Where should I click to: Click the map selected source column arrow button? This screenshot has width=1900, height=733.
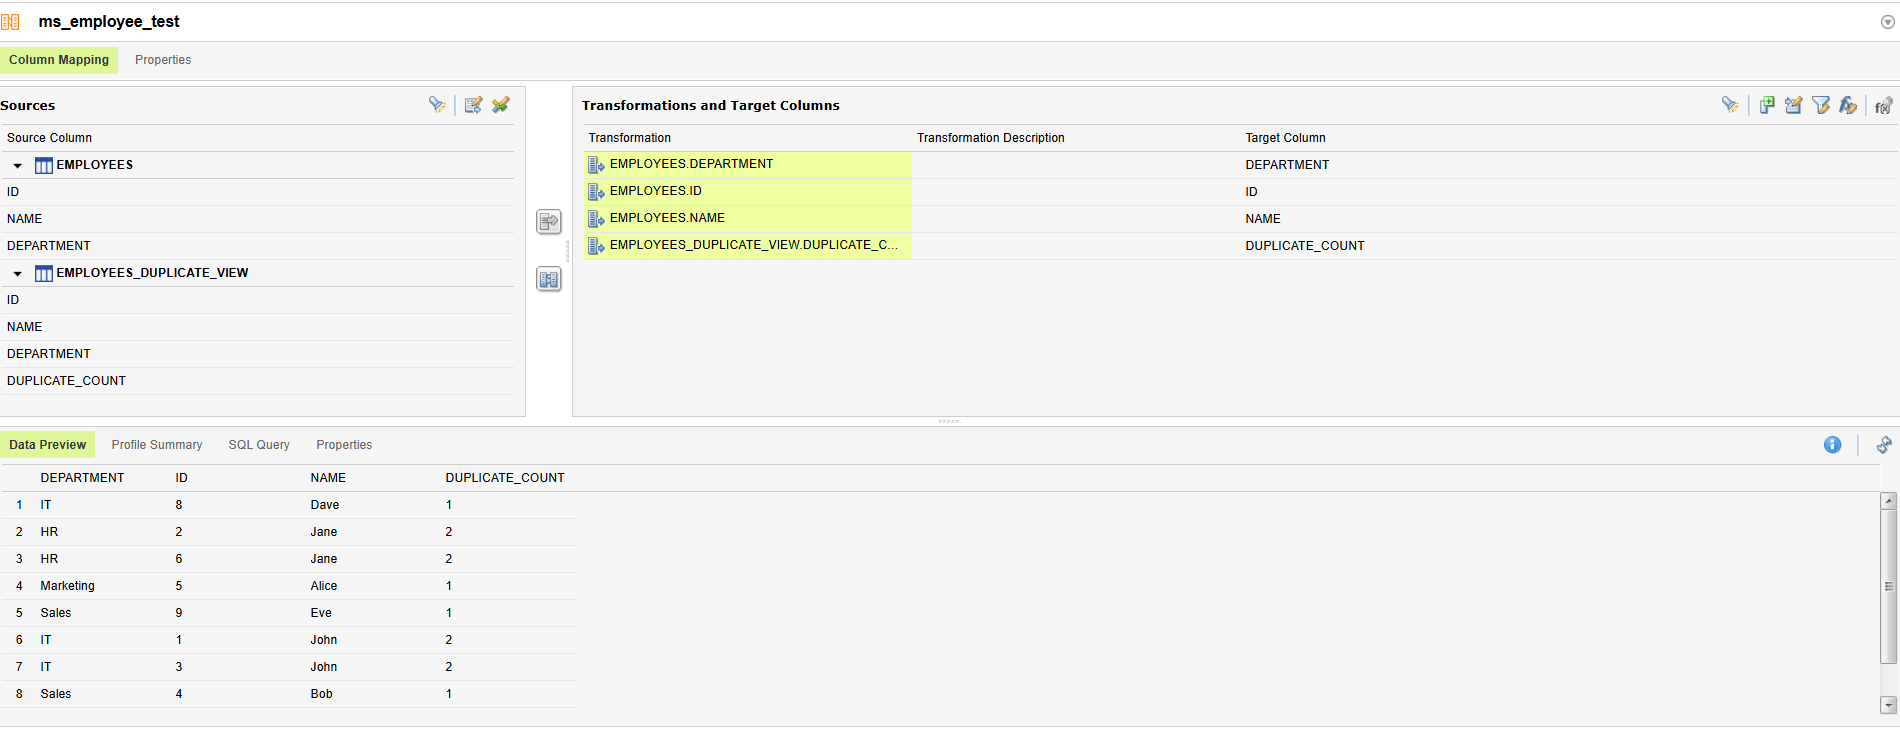[549, 222]
